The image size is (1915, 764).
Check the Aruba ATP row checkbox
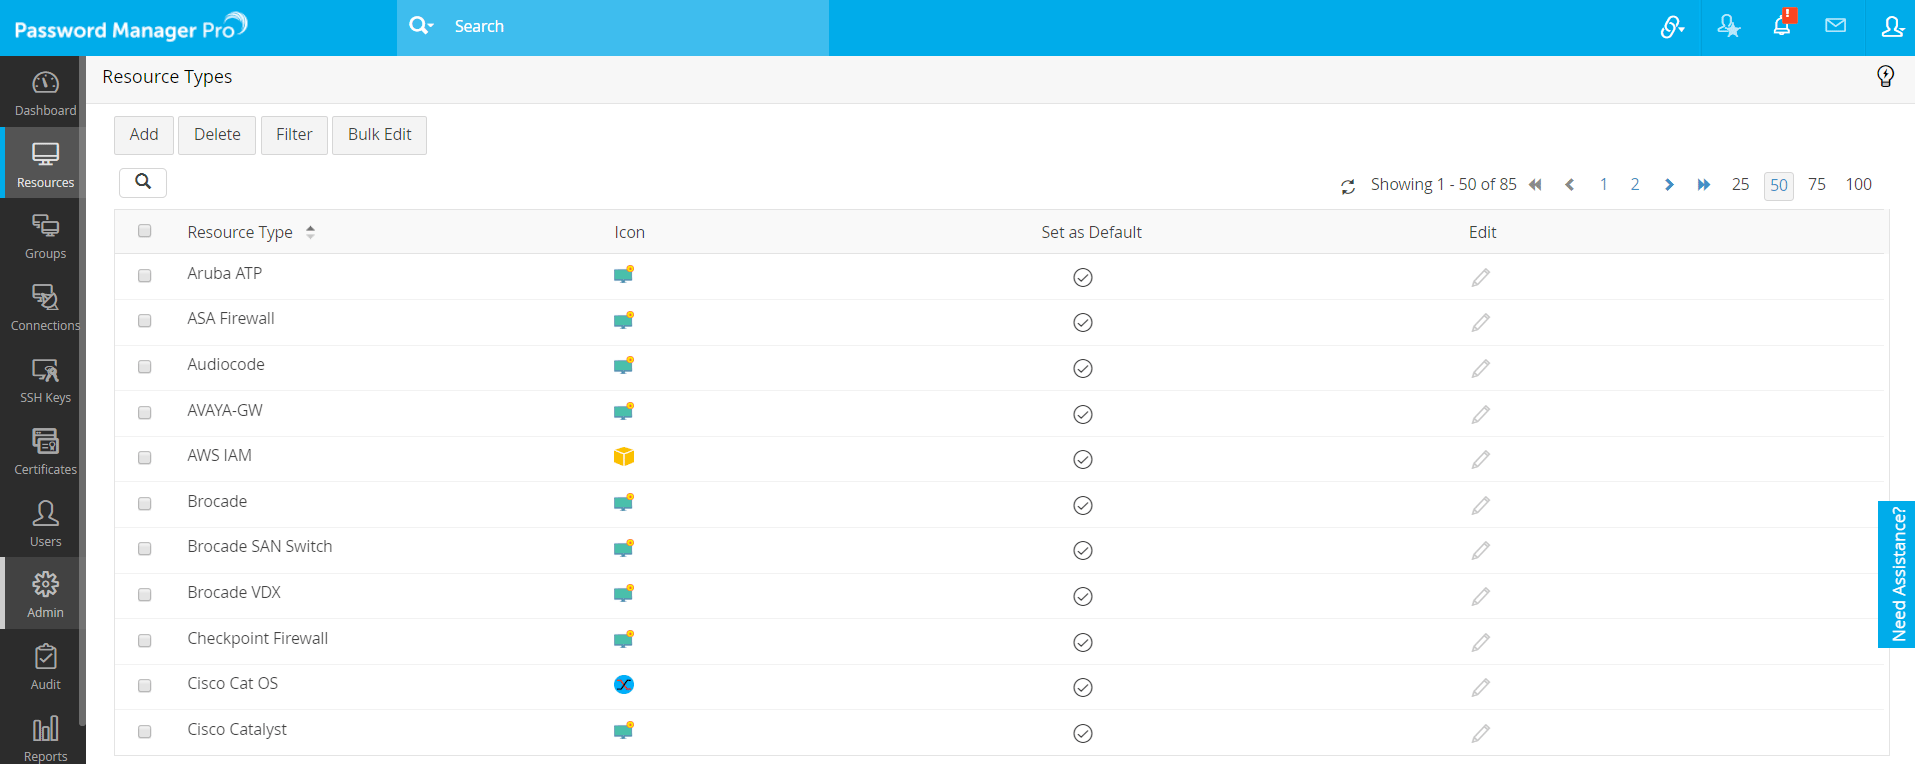145,276
